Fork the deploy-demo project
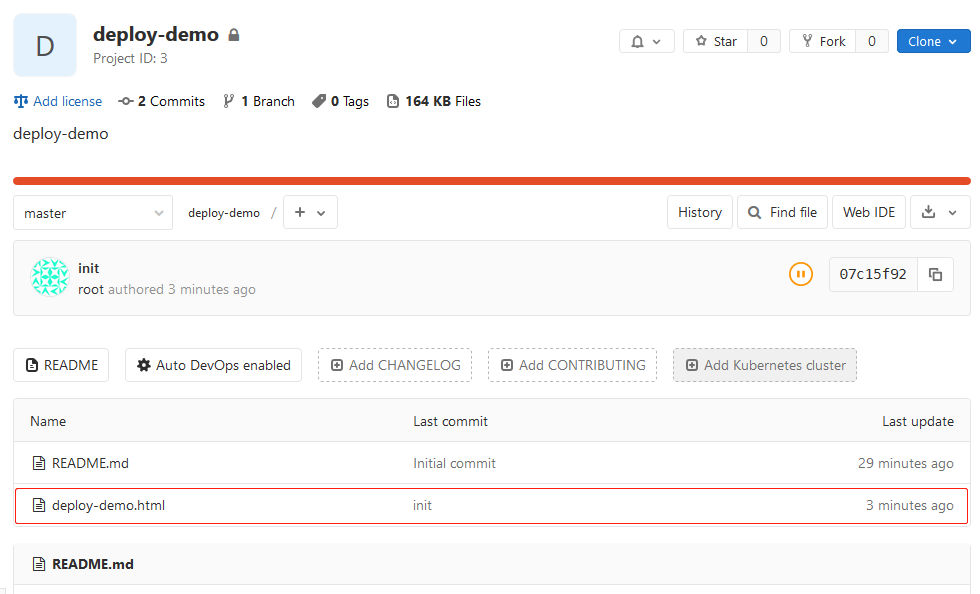 823,41
